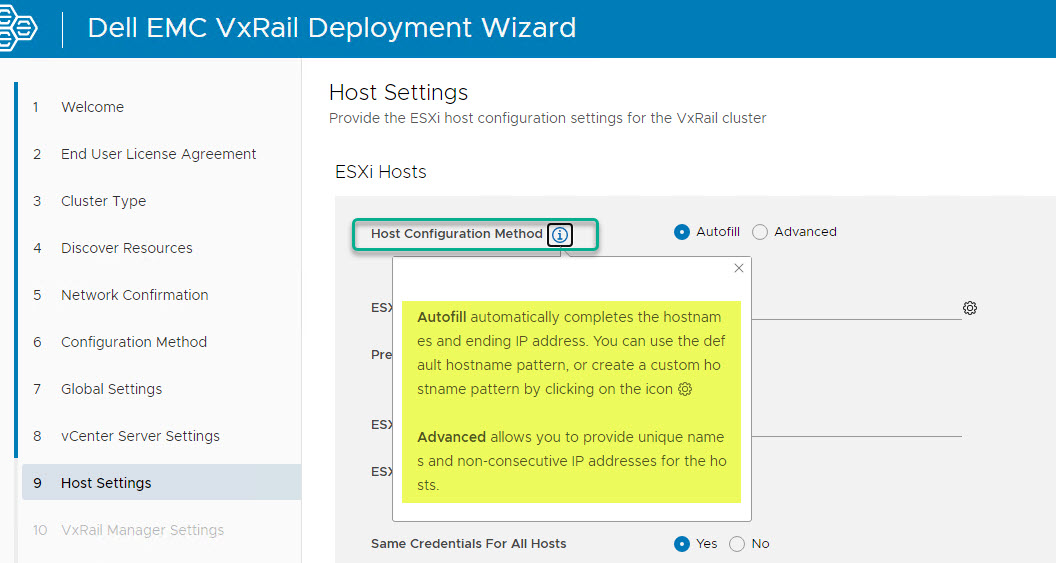Viewport: 1056px width, 563px height.
Task: Click the Dell EMC logo icon
Action: (x=18, y=28)
